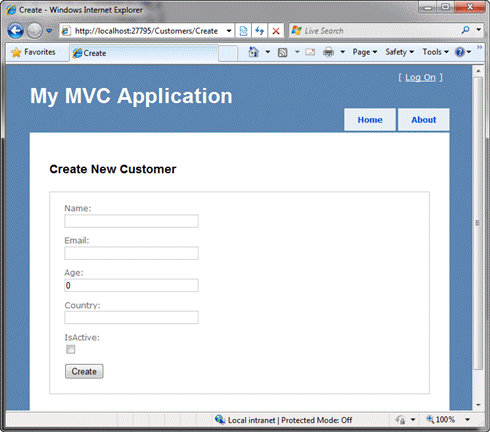Click into the Email text field
The height and width of the screenshot is (432, 490).
coord(131,253)
